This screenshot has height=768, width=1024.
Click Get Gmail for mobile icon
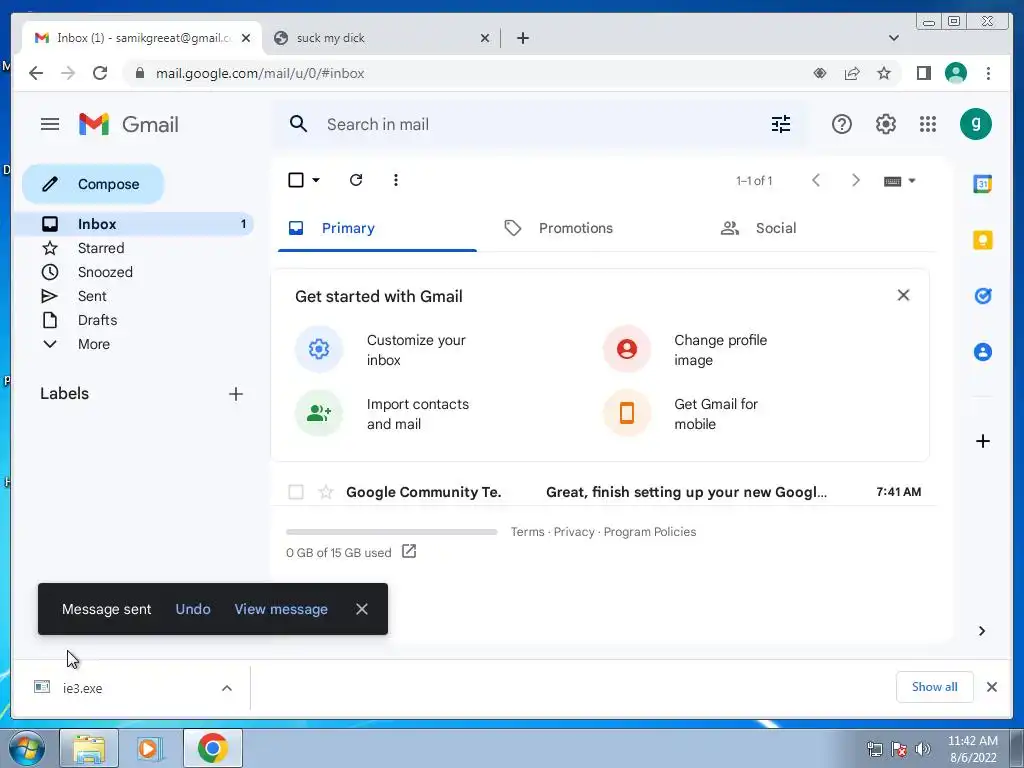[x=627, y=413]
